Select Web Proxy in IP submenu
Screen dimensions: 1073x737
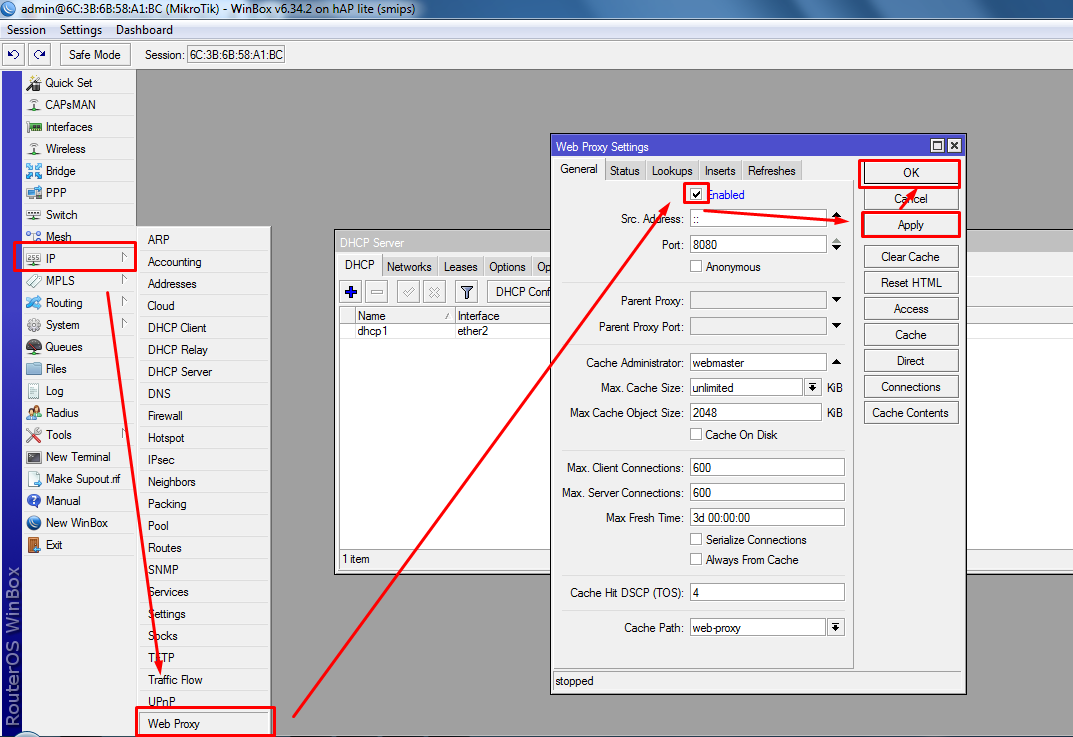pyautogui.click(x=205, y=723)
